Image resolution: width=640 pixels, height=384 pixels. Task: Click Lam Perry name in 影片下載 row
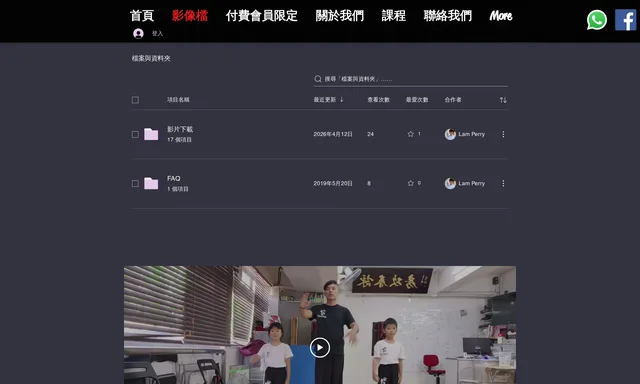click(471, 134)
